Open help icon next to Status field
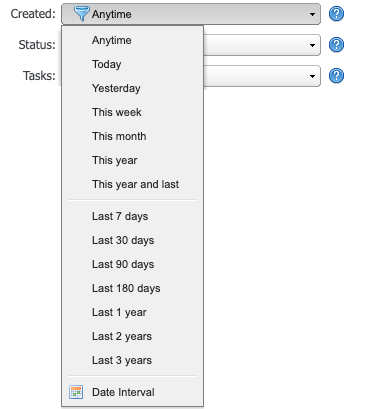The image size is (374, 409). [336, 45]
